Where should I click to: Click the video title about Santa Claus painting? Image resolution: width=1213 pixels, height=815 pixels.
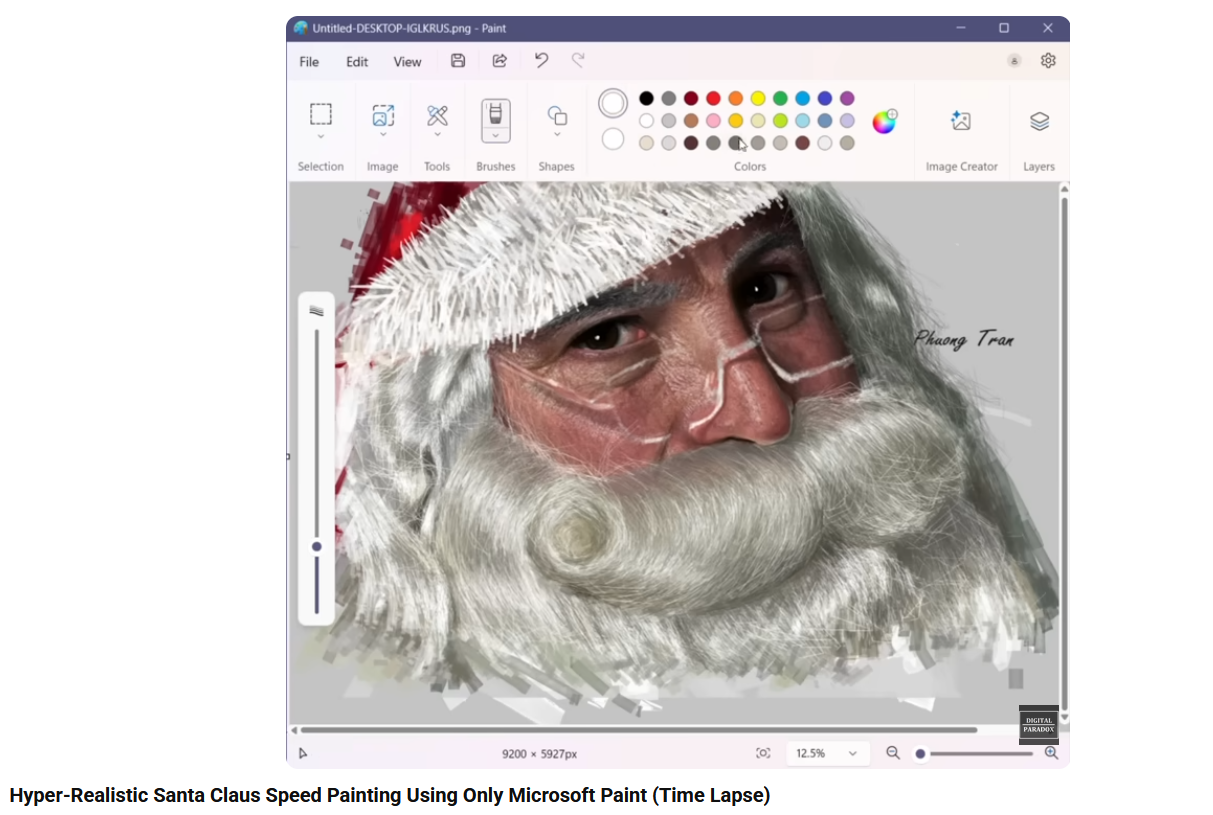tap(390, 796)
